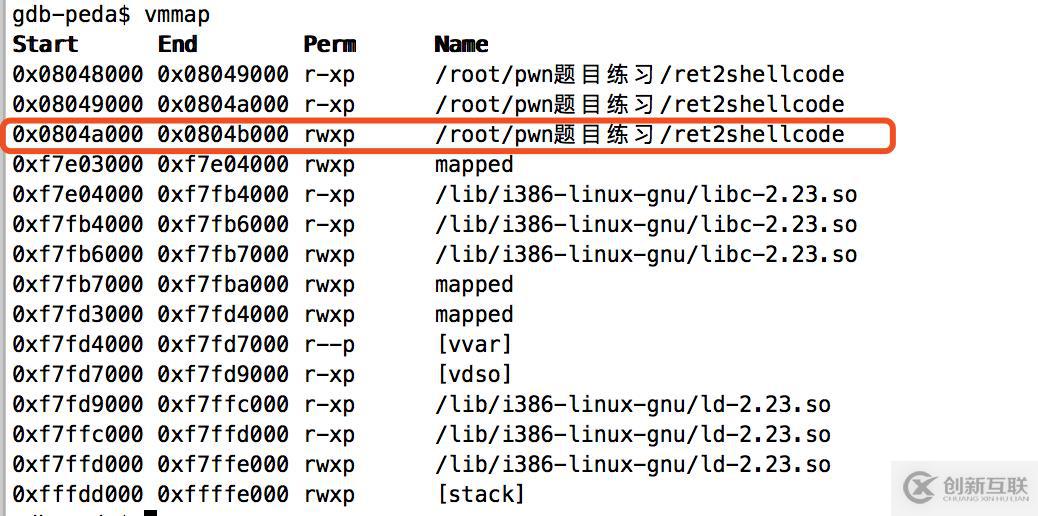
Task: Click ld-2.23.so path in 0xf7ffd000 row
Action: click(x=633, y=465)
